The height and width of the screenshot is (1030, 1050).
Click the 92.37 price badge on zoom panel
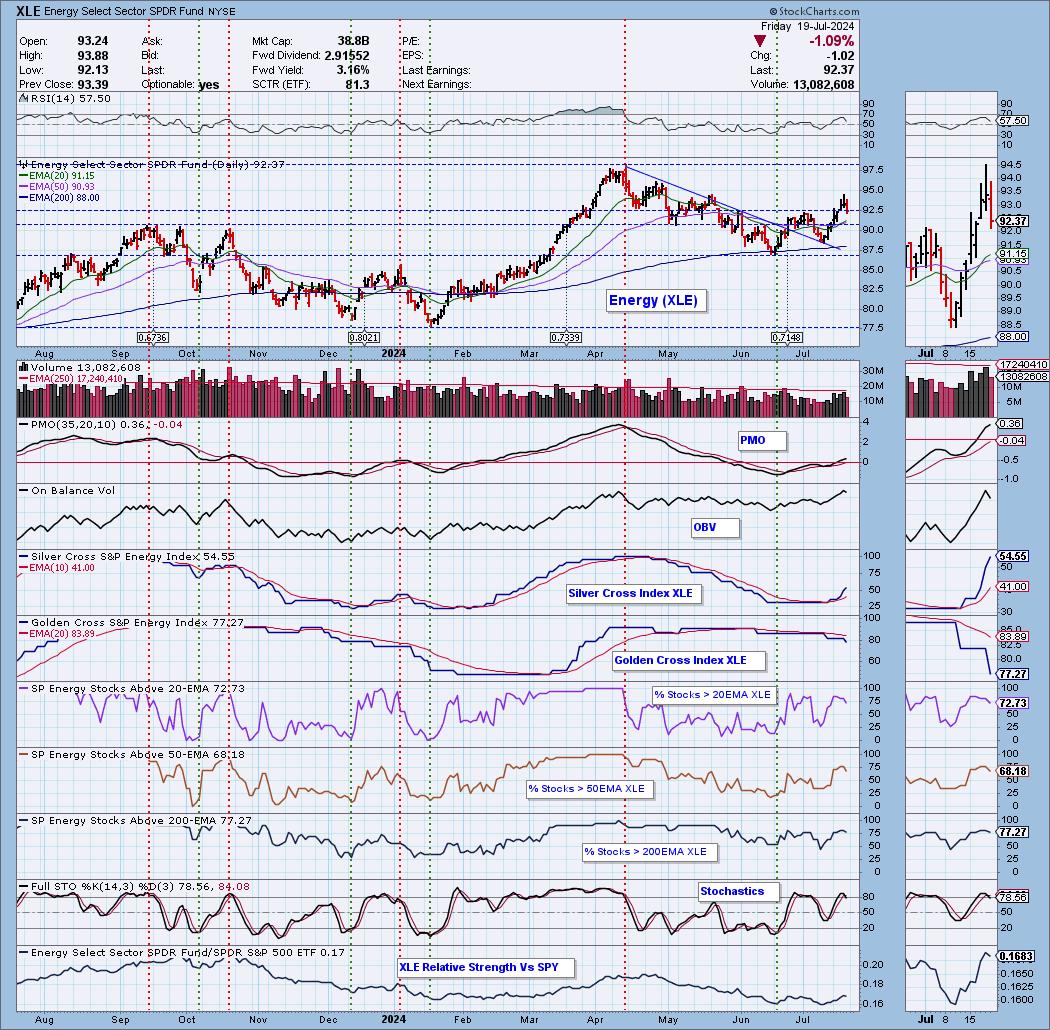[x=1013, y=221]
